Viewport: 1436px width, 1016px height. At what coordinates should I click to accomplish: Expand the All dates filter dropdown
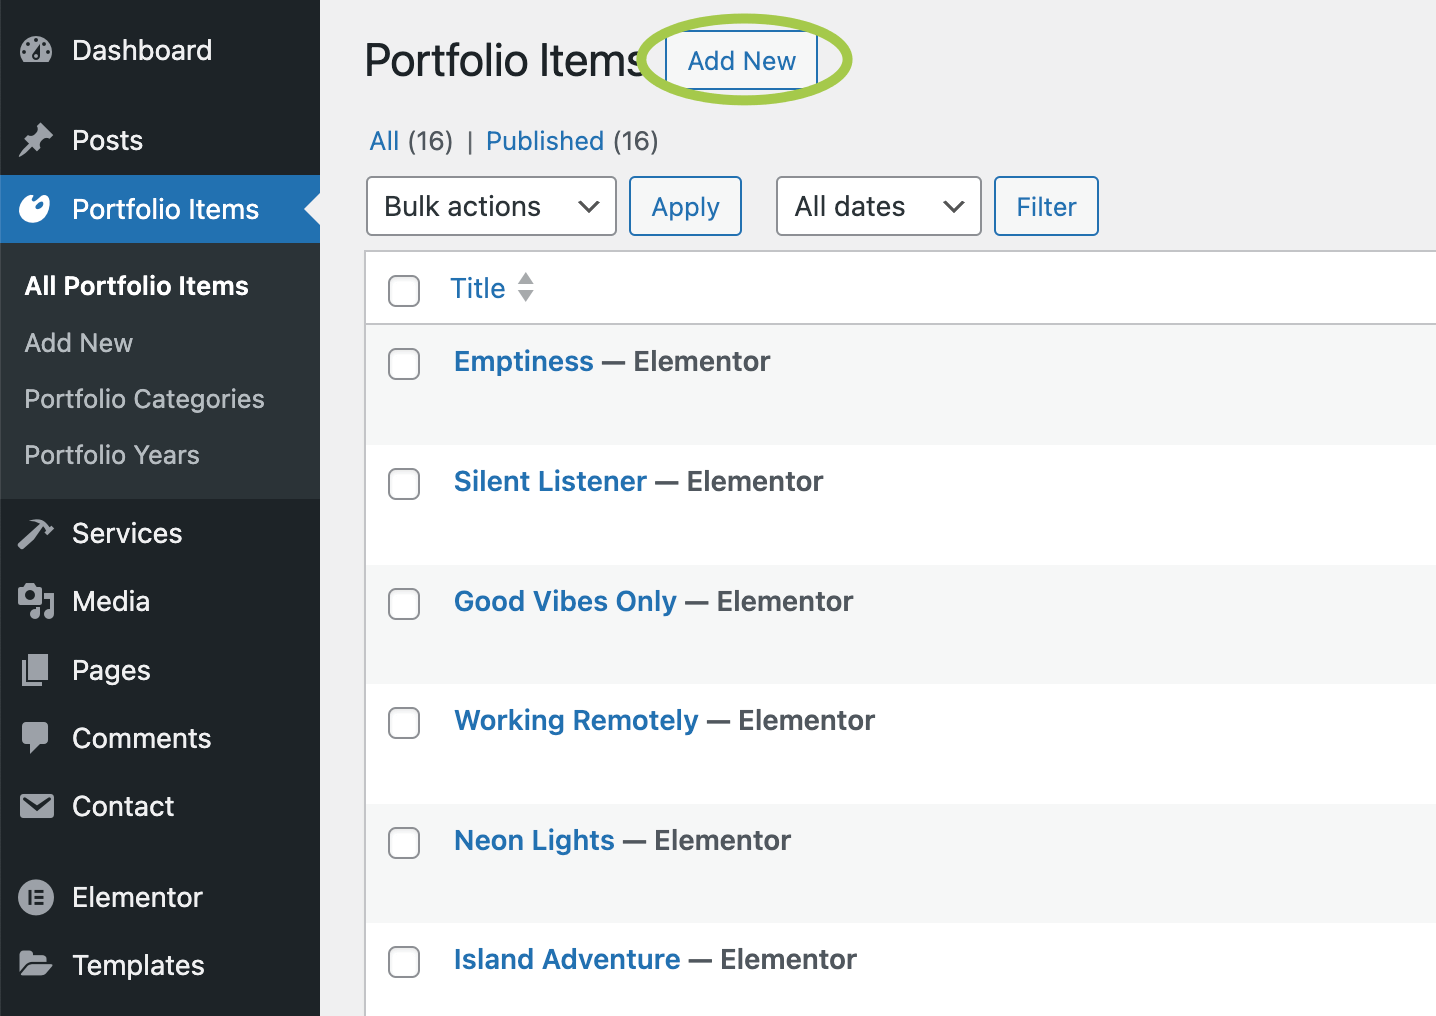(878, 207)
